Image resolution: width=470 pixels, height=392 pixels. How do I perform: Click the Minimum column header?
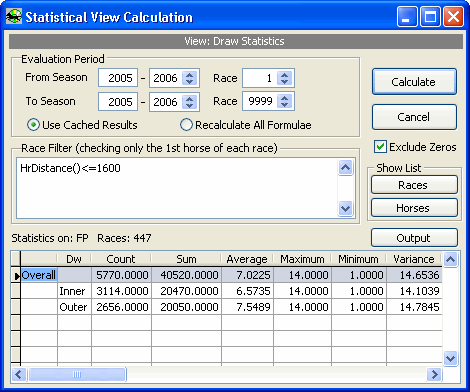pos(359,259)
